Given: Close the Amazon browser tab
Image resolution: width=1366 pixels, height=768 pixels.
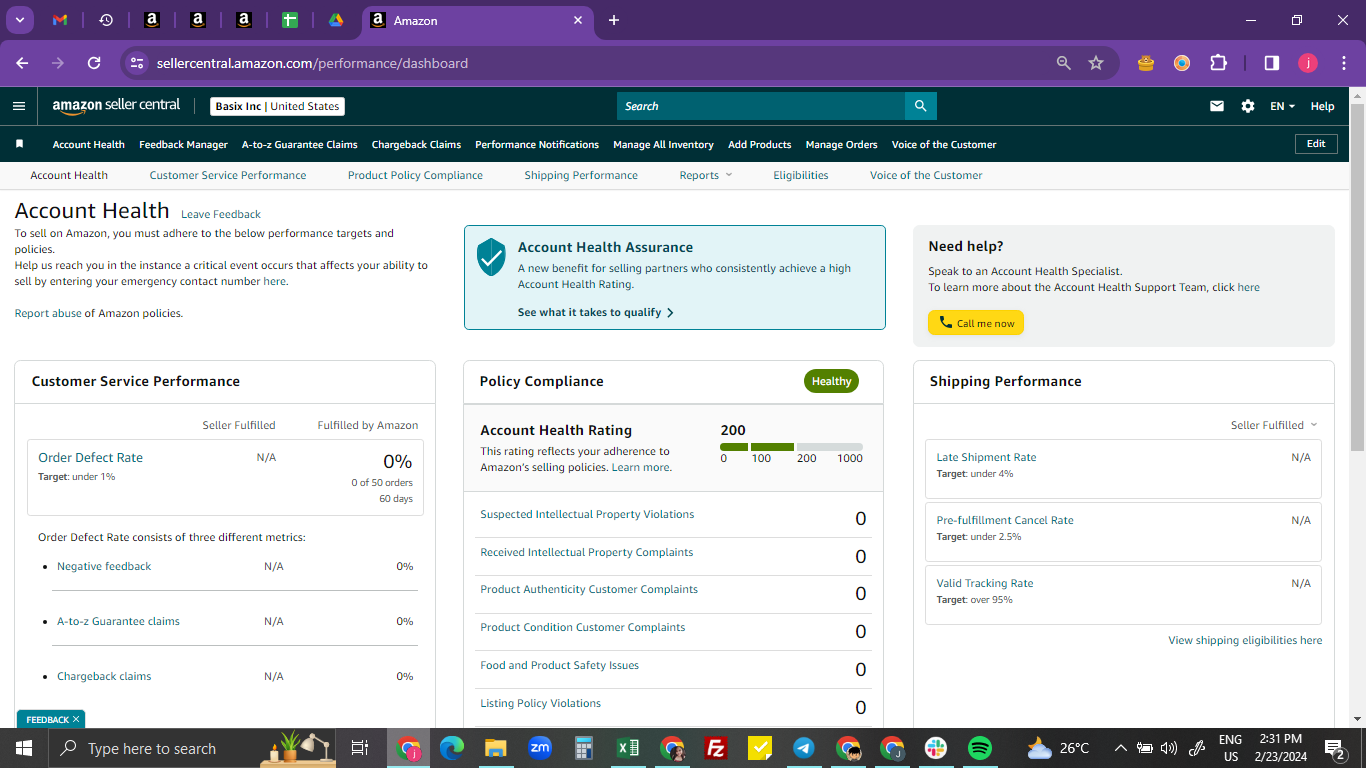Looking at the screenshot, I should pyautogui.click(x=578, y=20).
